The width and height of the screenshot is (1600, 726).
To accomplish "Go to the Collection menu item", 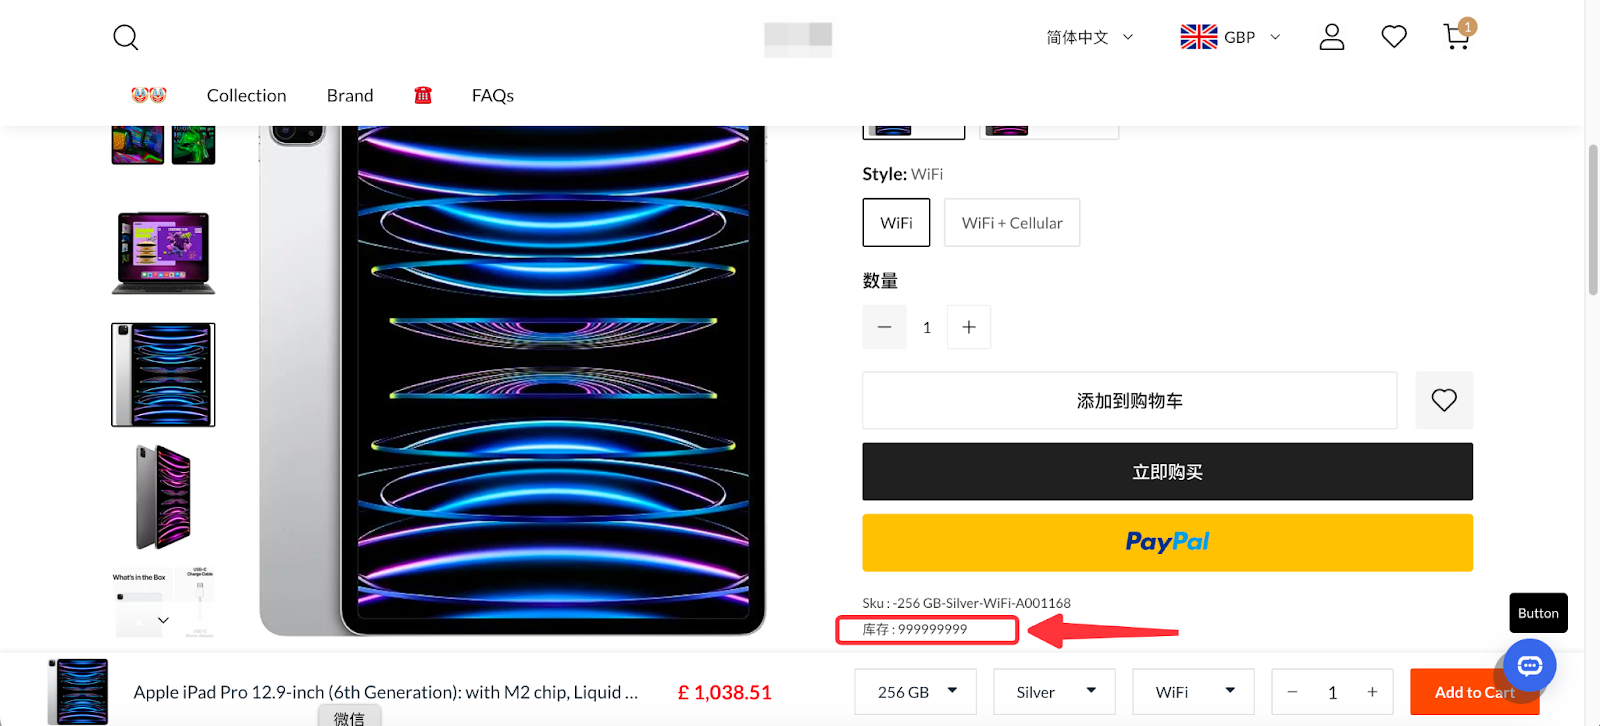I will [246, 95].
